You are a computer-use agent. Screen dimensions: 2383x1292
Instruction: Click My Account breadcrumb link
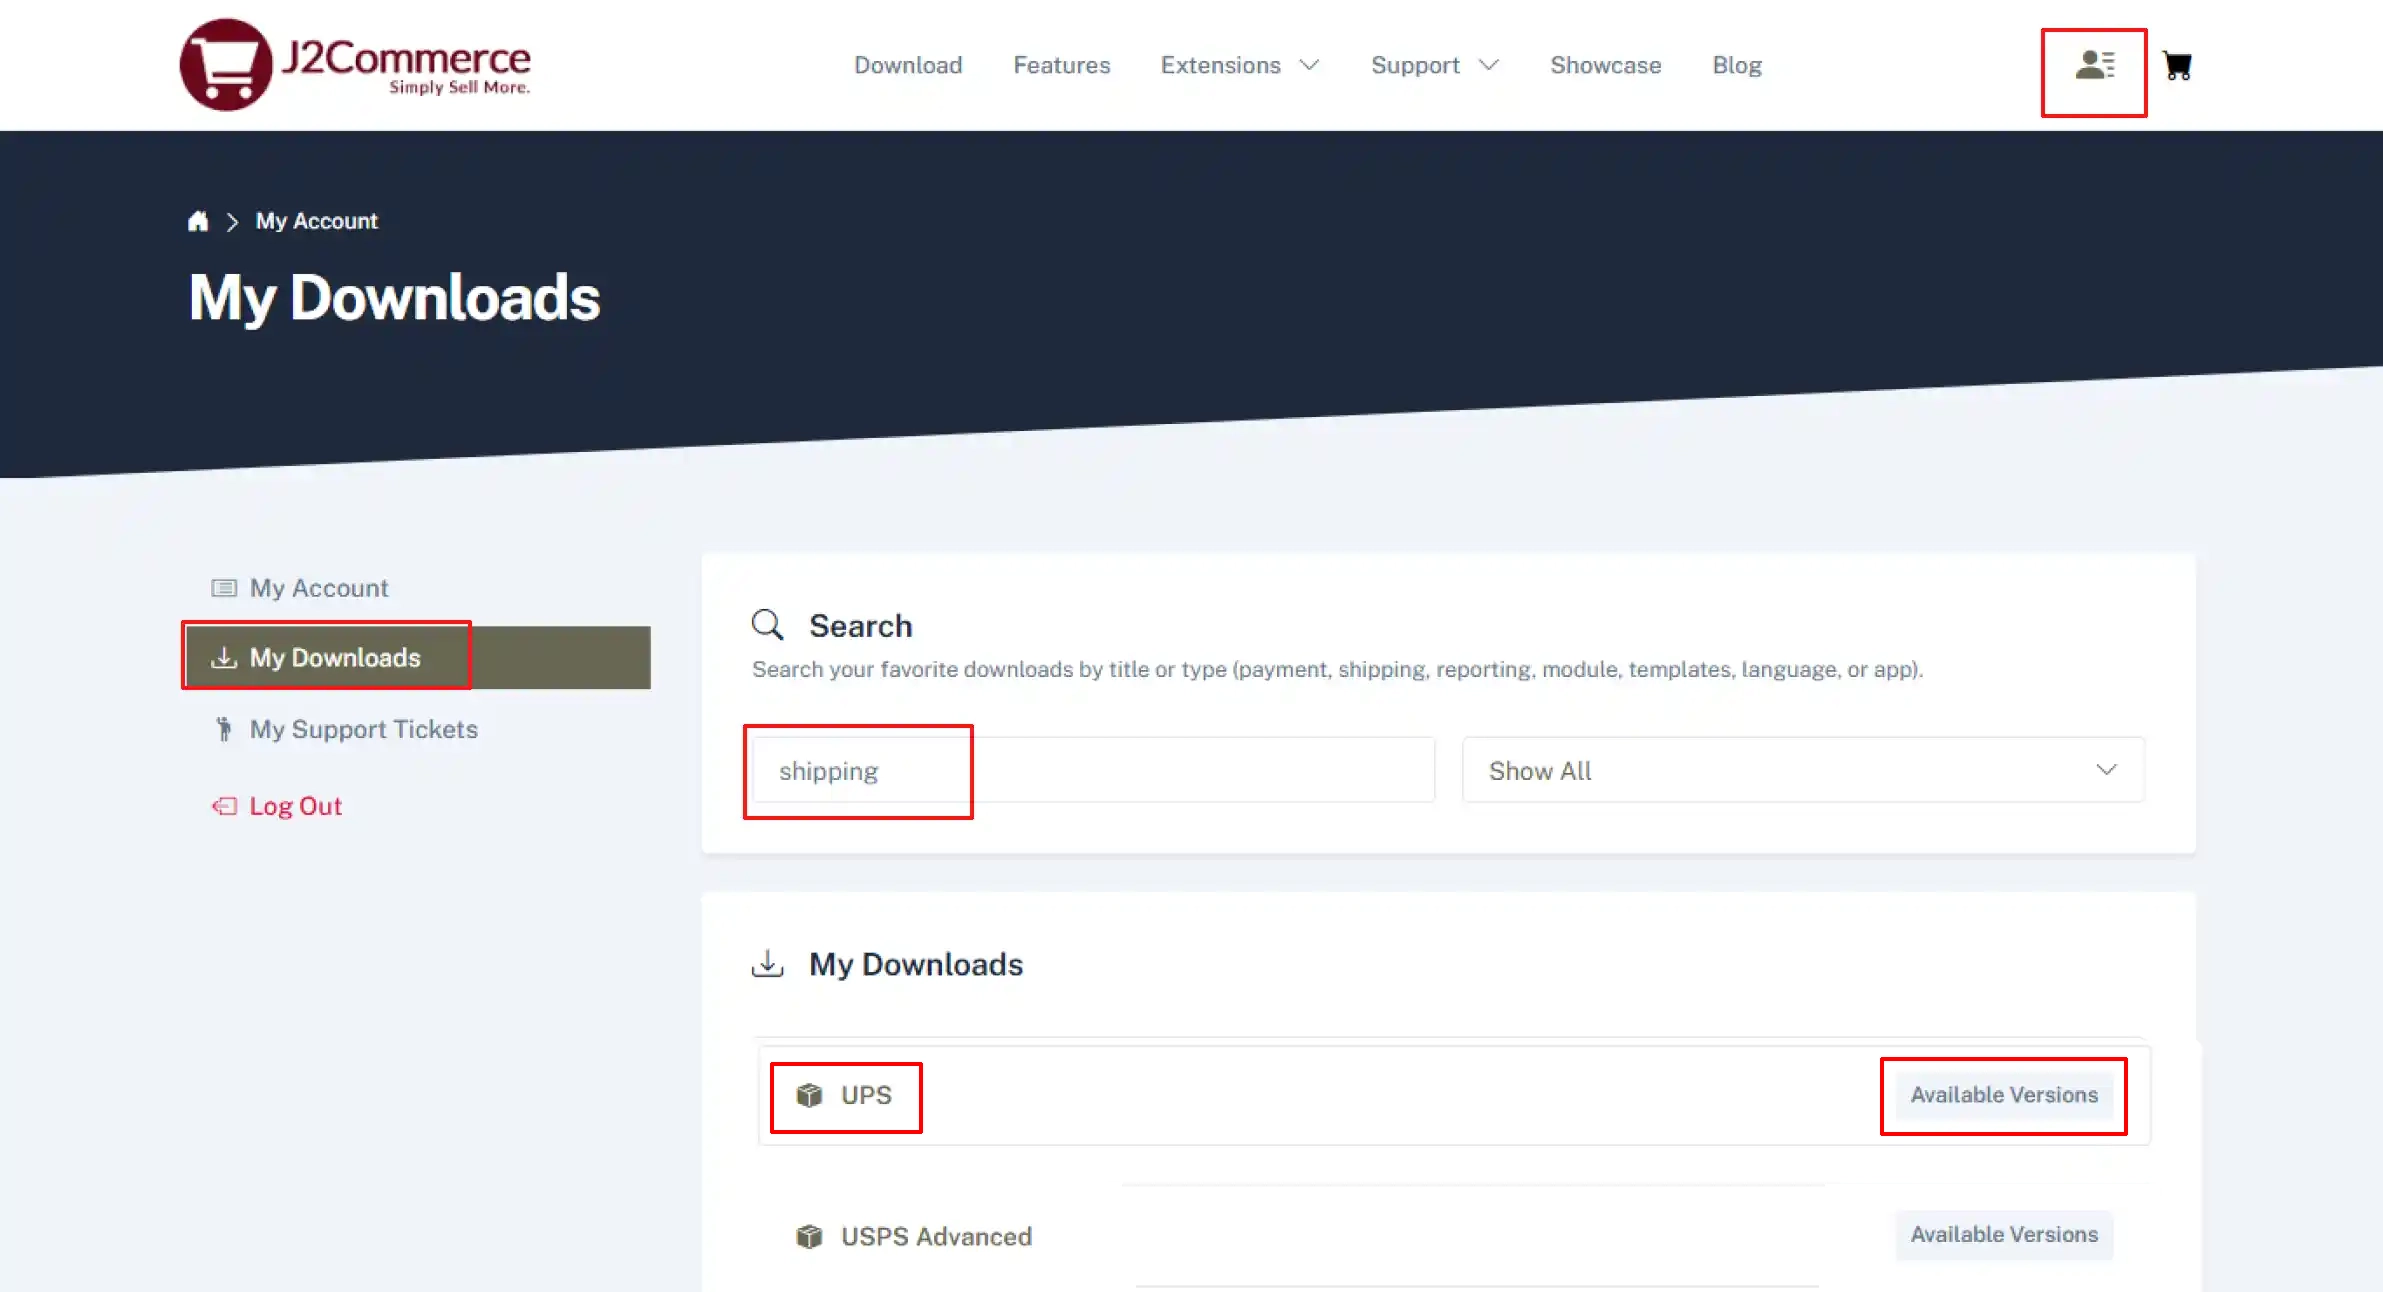pos(316,221)
